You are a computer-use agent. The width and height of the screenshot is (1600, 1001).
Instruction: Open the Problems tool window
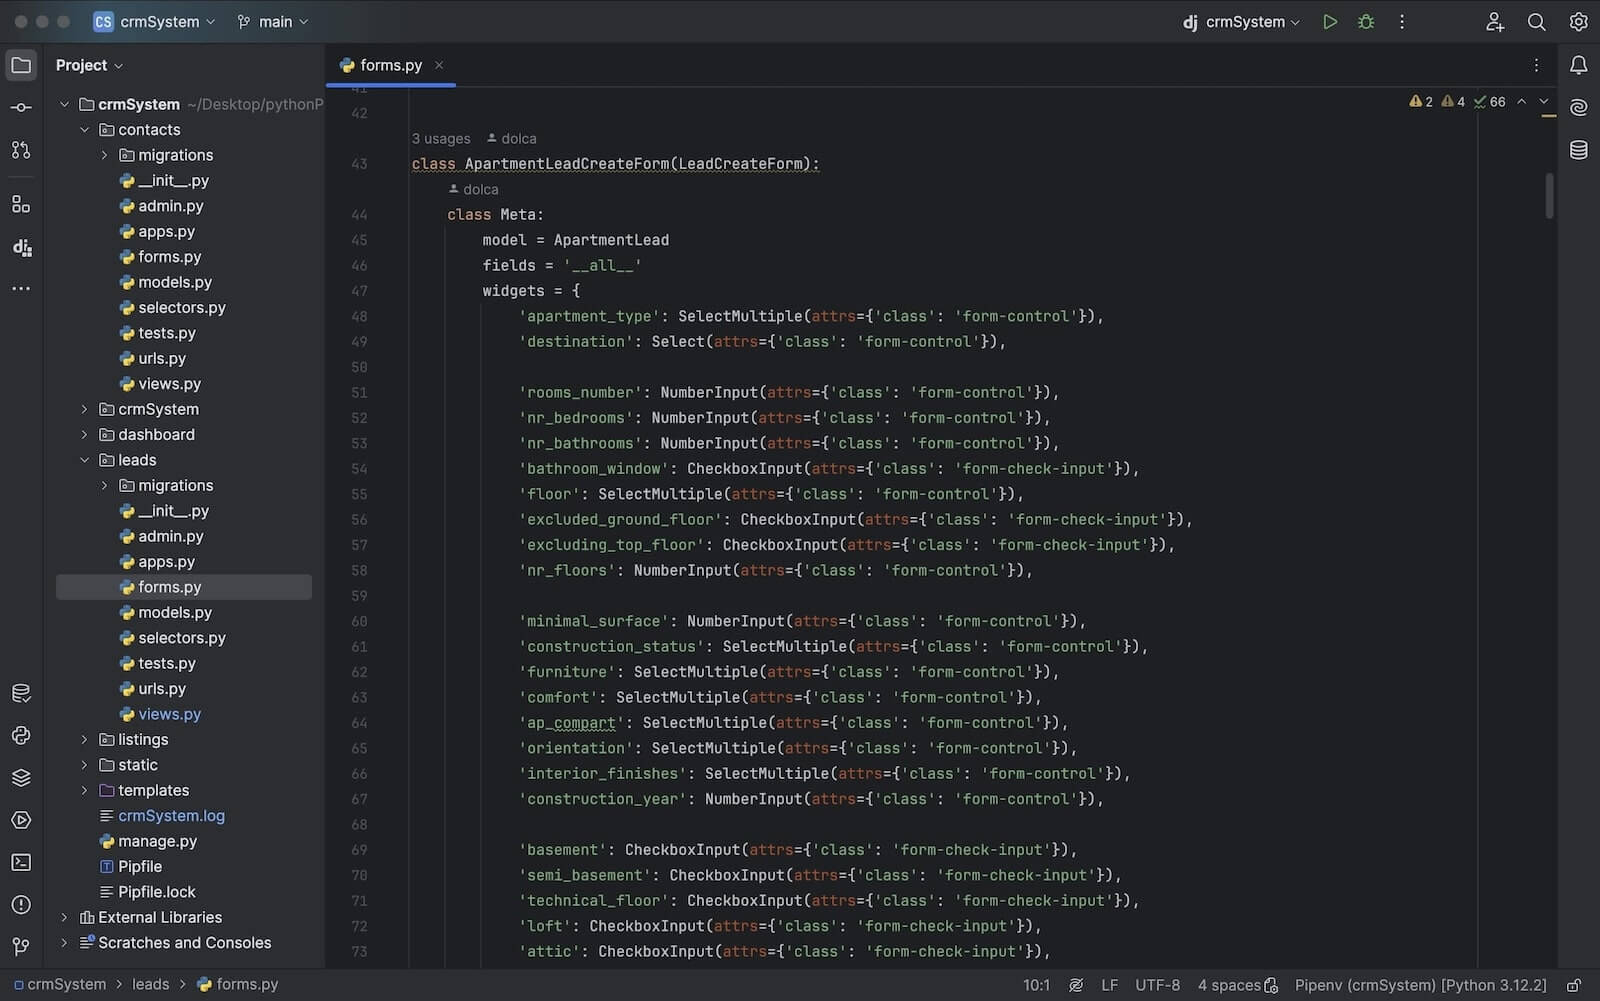click(21, 905)
